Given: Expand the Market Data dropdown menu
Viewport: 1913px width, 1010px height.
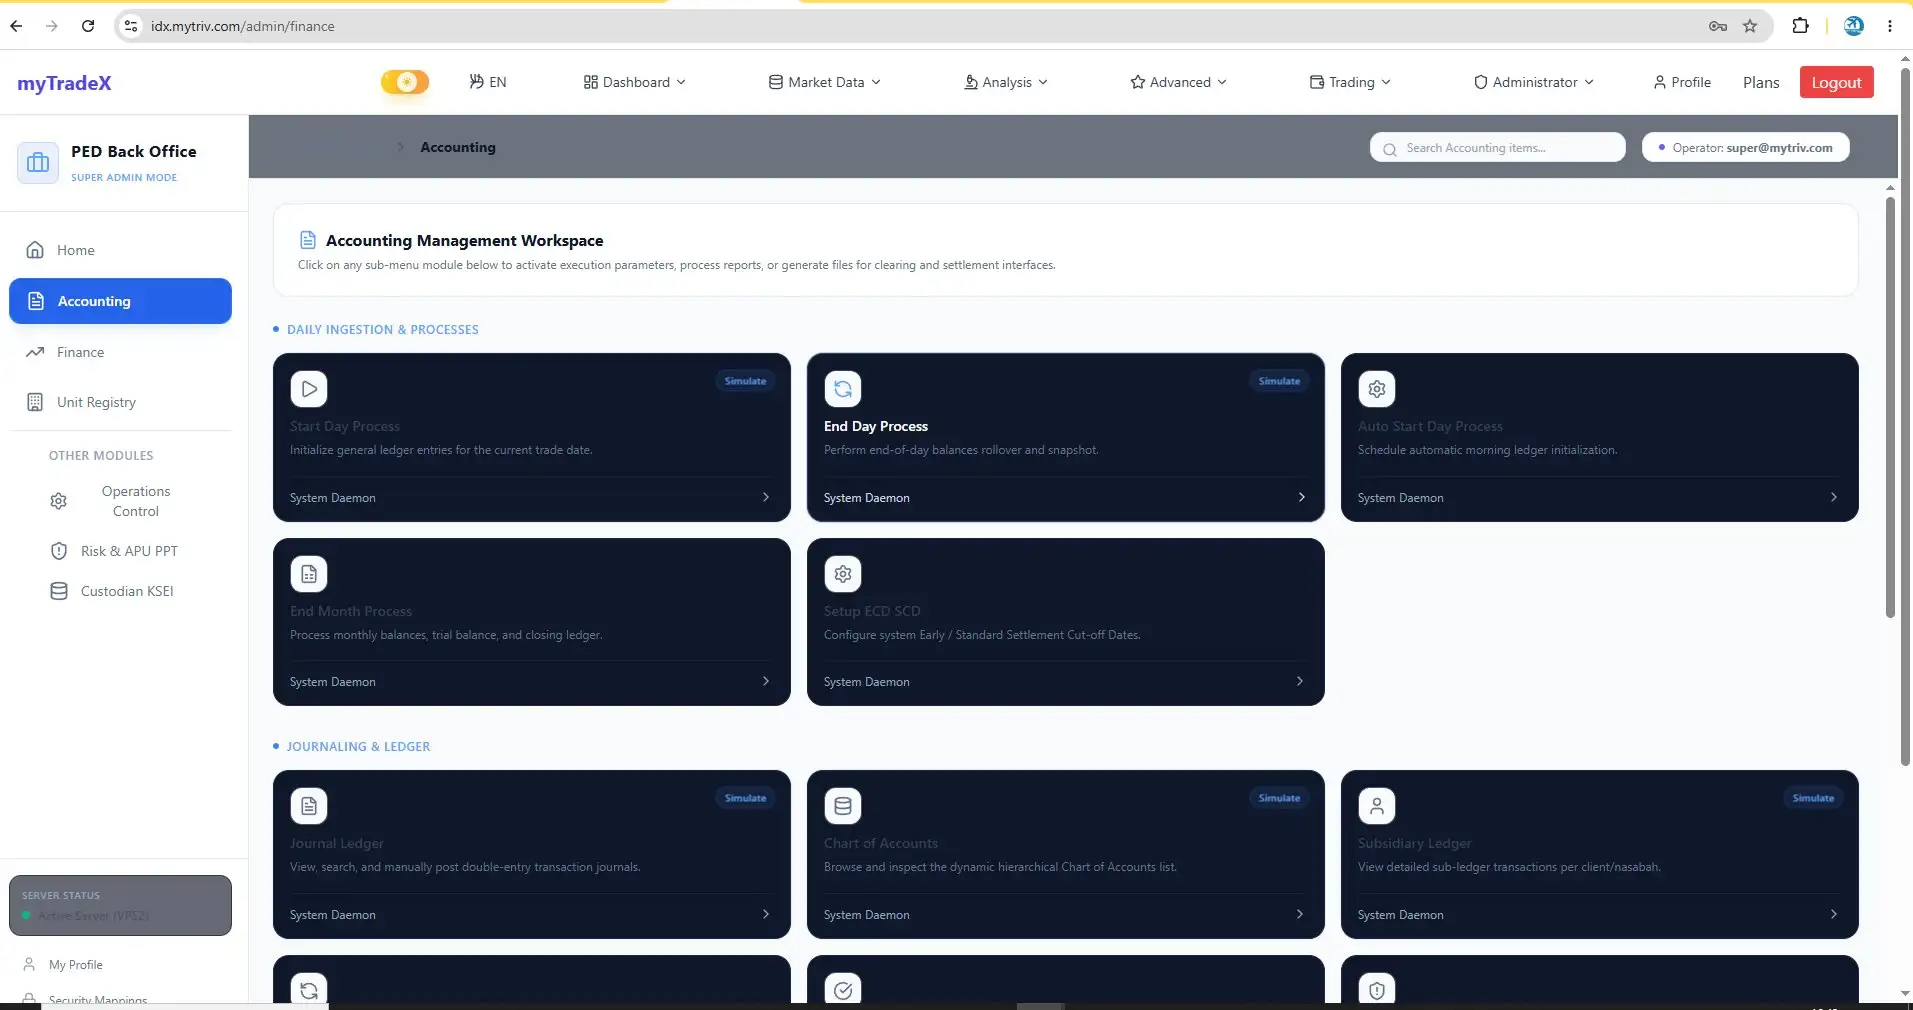Looking at the screenshot, I should [825, 82].
